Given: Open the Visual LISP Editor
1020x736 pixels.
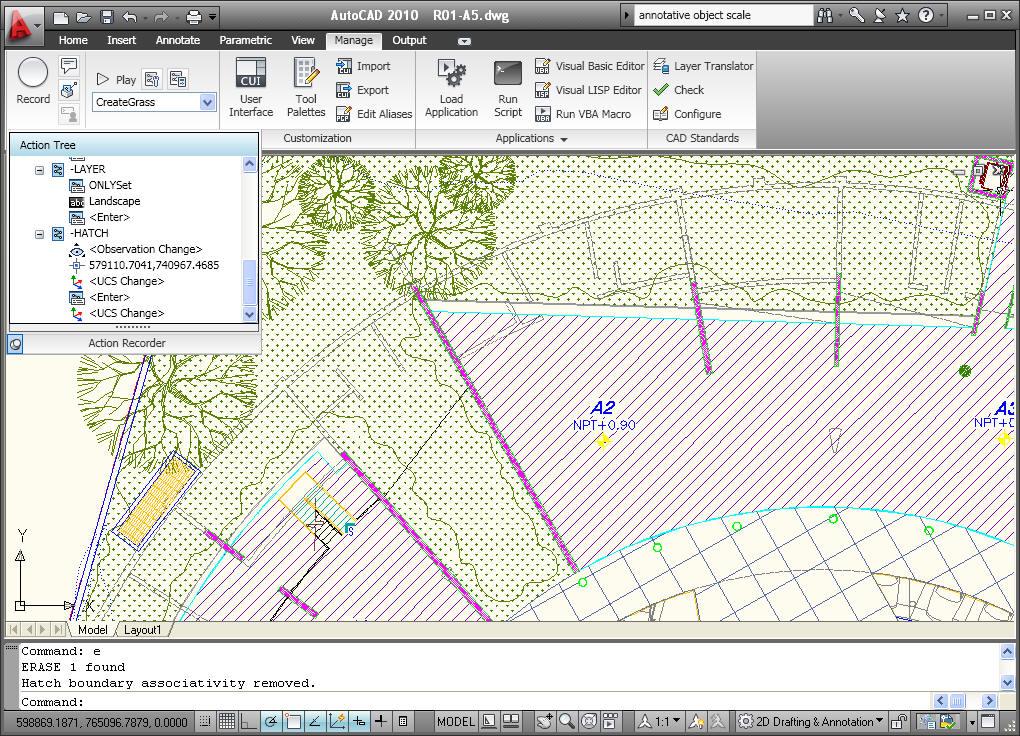Looking at the screenshot, I should [x=588, y=90].
